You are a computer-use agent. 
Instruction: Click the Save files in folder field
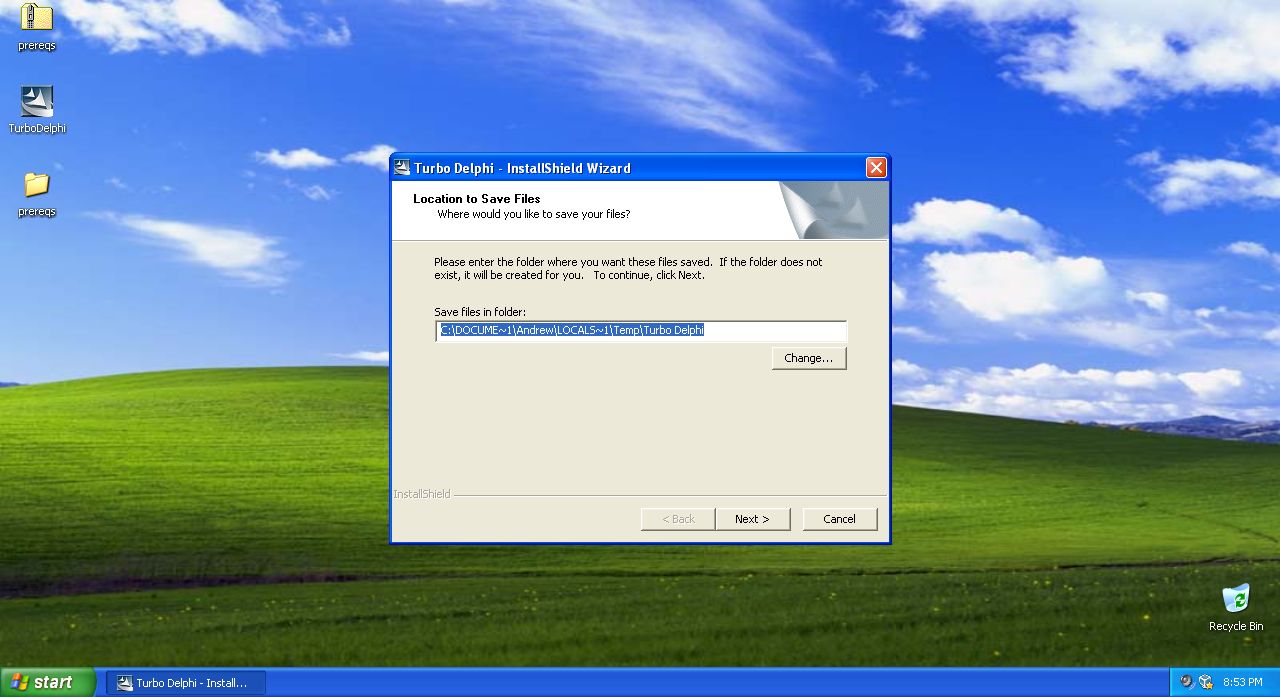[641, 331]
